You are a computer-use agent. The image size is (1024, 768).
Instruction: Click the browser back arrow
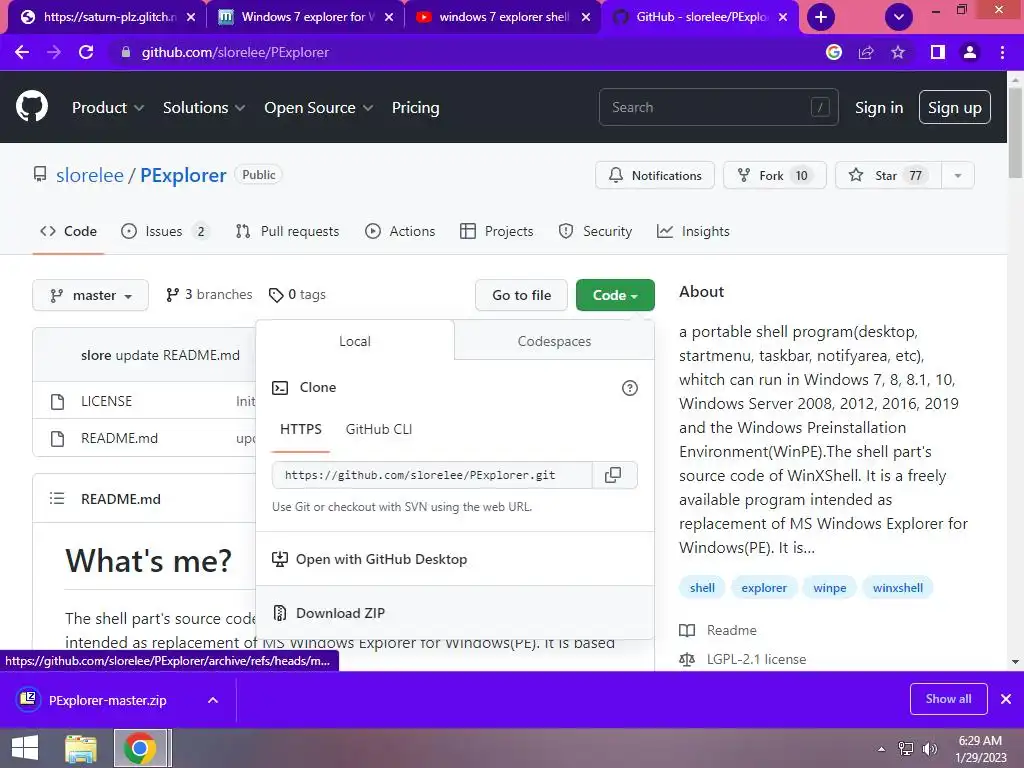tap(22, 52)
